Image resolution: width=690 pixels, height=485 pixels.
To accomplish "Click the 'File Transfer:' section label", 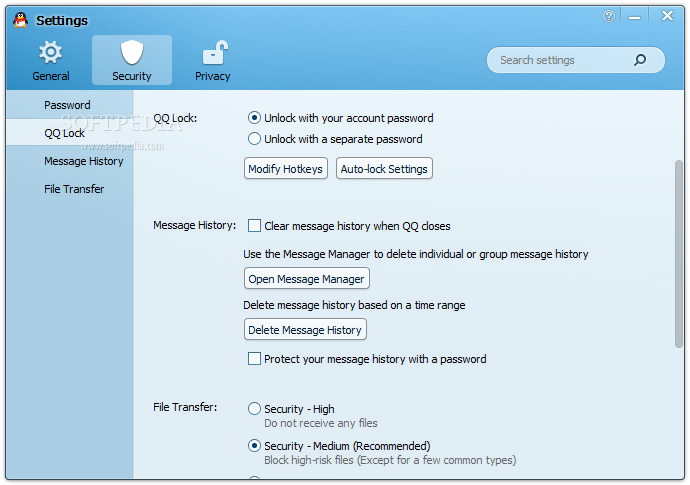I will point(185,407).
